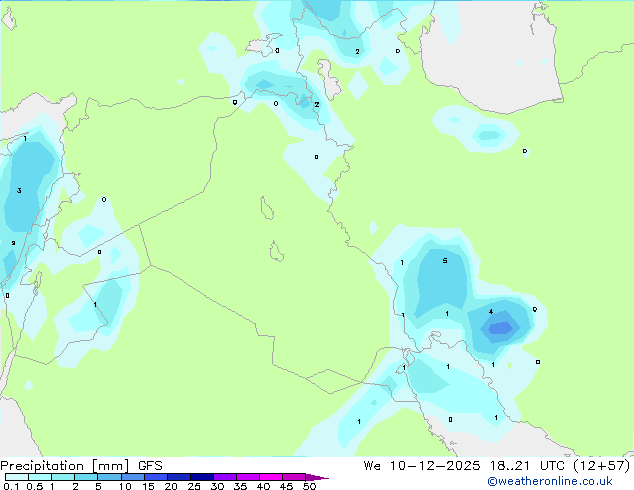Viewport: 634px width, 490px height.
Task: Click the "GFS" model label
Action: [150, 466]
